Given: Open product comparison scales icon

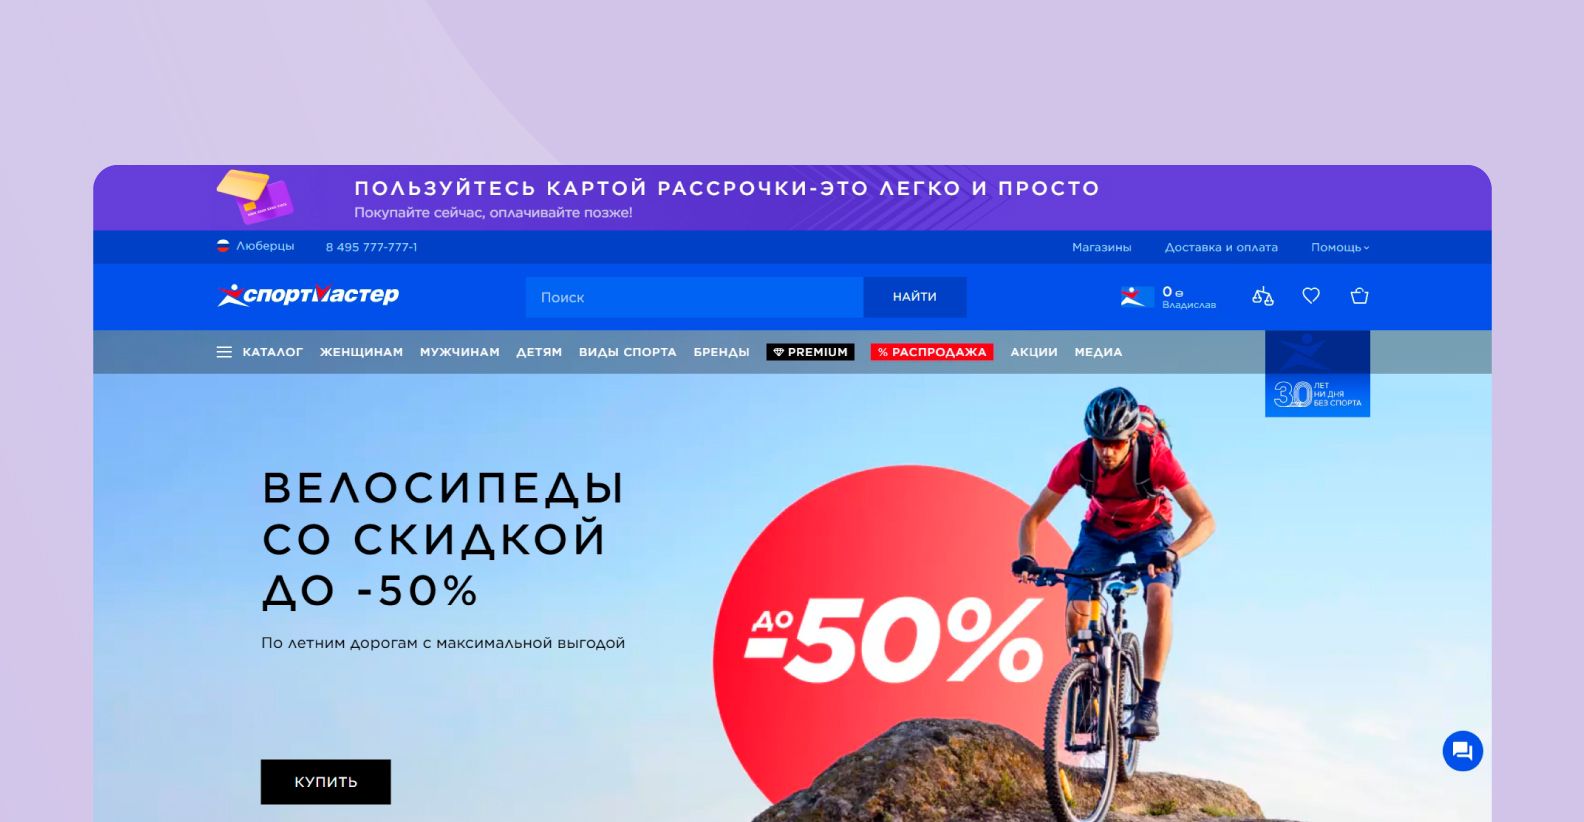Looking at the screenshot, I should click(x=1263, y=296).
